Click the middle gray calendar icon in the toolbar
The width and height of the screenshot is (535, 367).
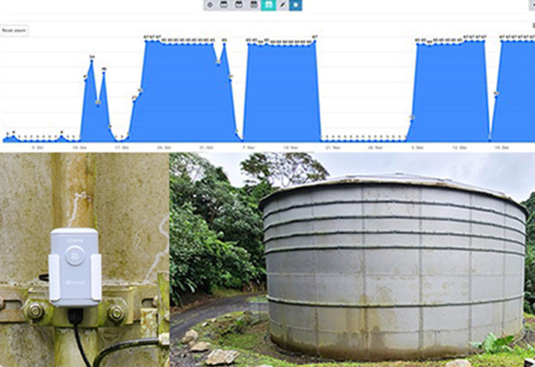(x=238, y=5)
